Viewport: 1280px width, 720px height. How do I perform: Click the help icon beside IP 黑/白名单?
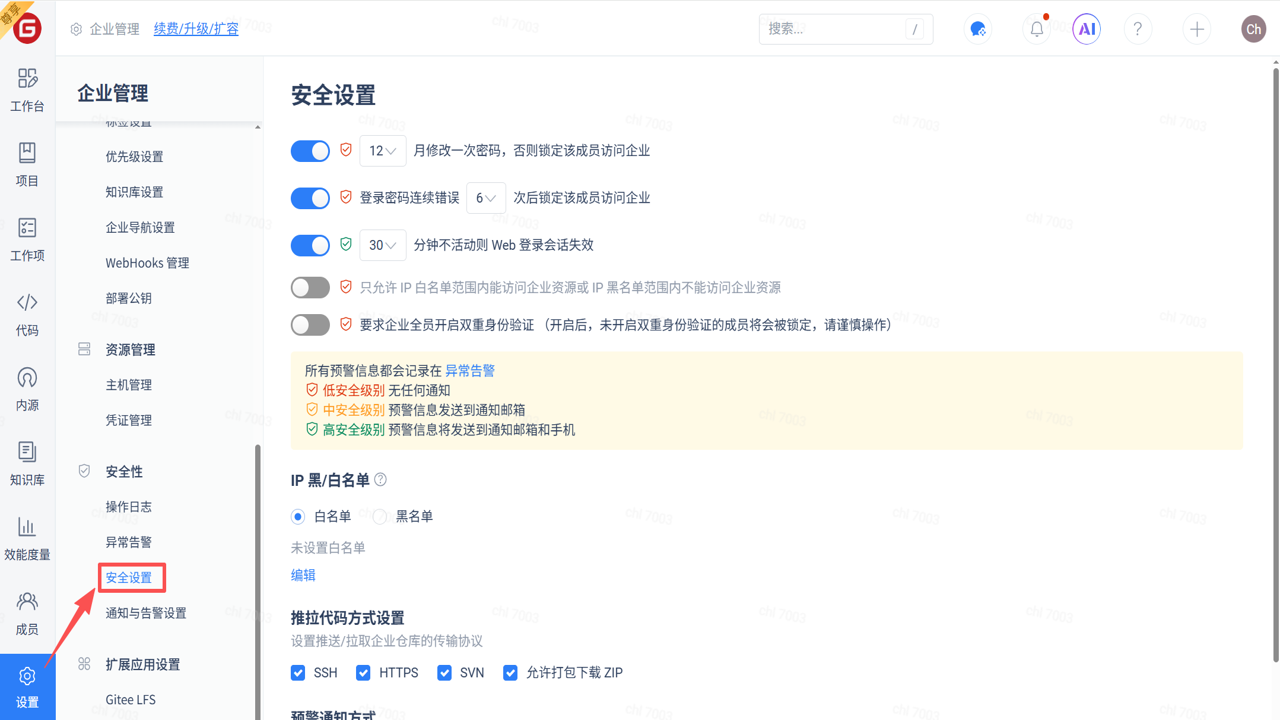point(380,481)
